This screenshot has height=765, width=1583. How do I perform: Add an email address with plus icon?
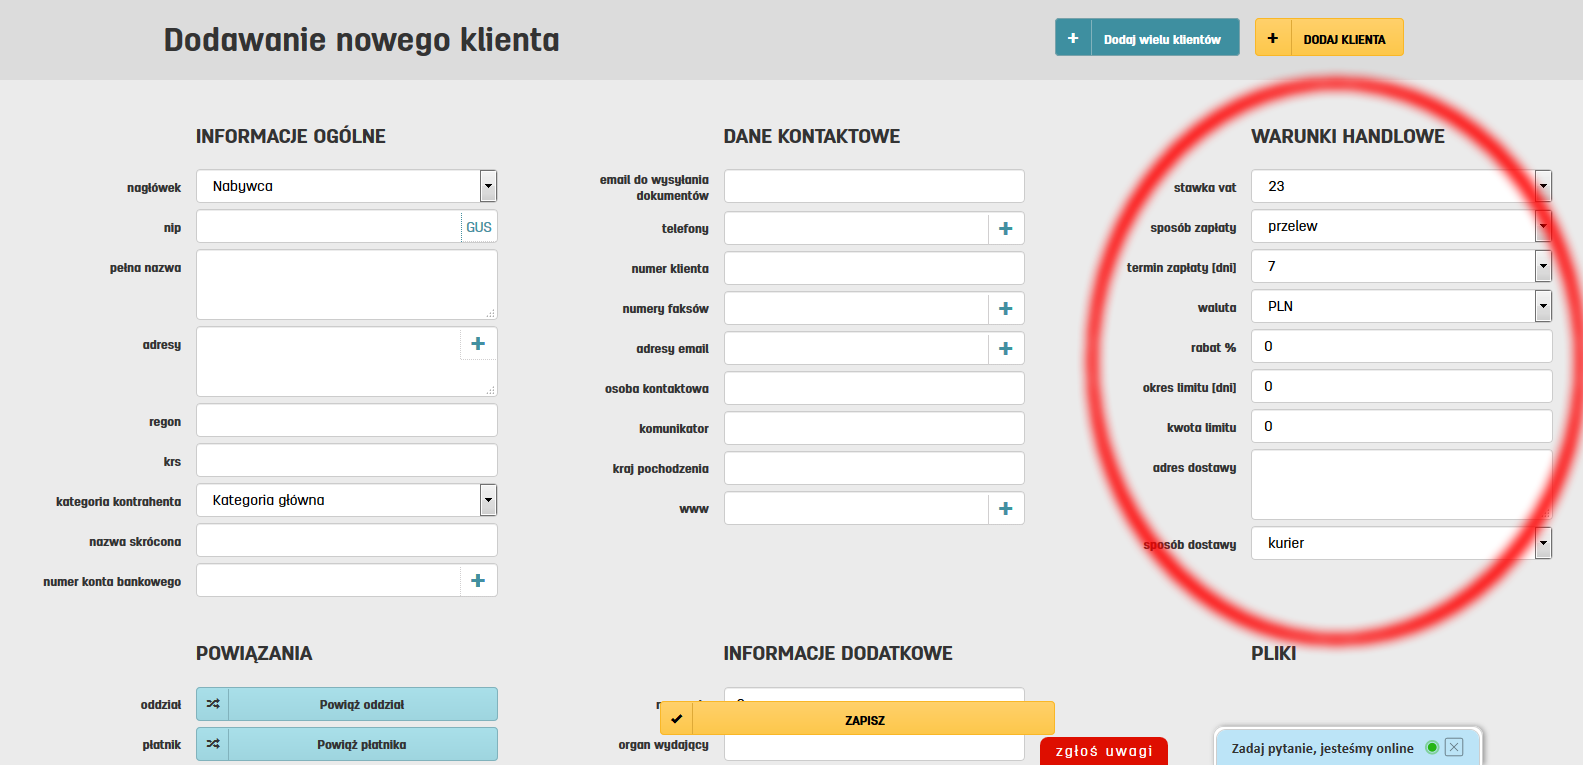click(x=1005, y=349)
